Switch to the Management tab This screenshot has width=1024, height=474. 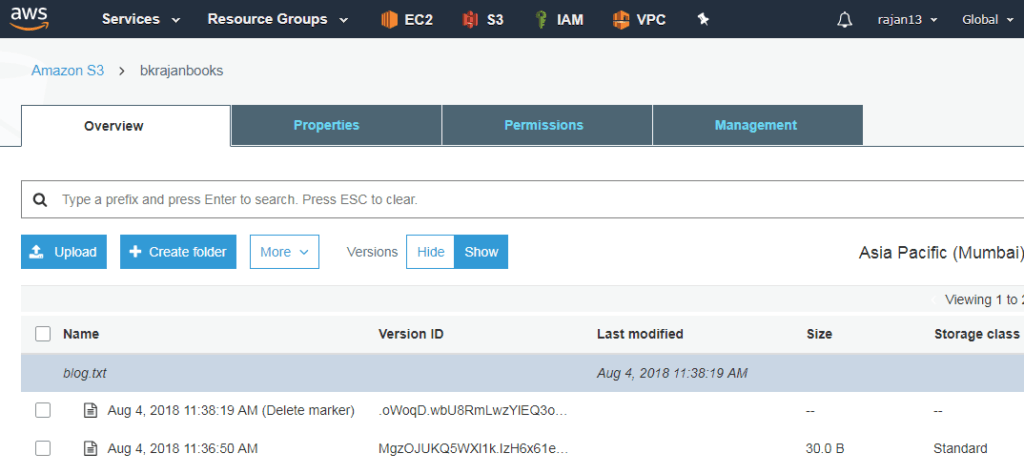coord(756,125)
